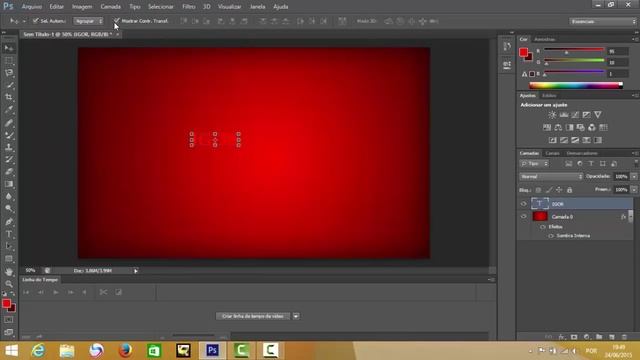The image size is (640, 360).
Task: Play the timeline
Action: click(56, 292)
